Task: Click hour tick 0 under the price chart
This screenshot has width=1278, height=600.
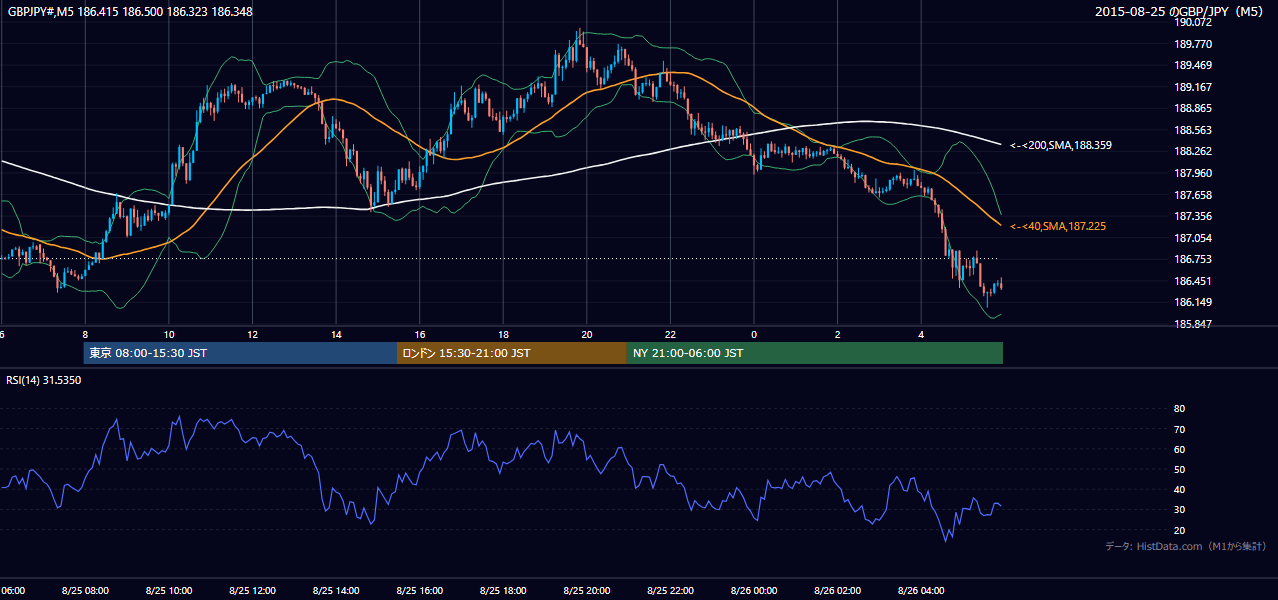Action: (754, 335)
